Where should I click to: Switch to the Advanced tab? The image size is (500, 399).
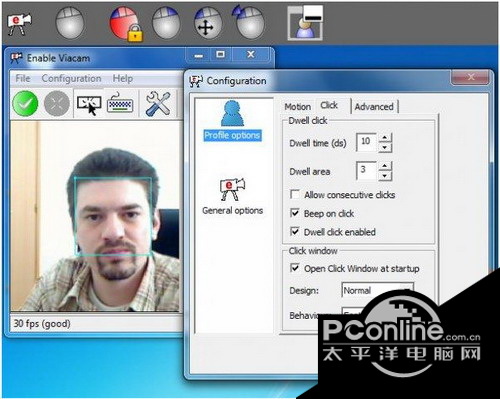coord(374,107)
